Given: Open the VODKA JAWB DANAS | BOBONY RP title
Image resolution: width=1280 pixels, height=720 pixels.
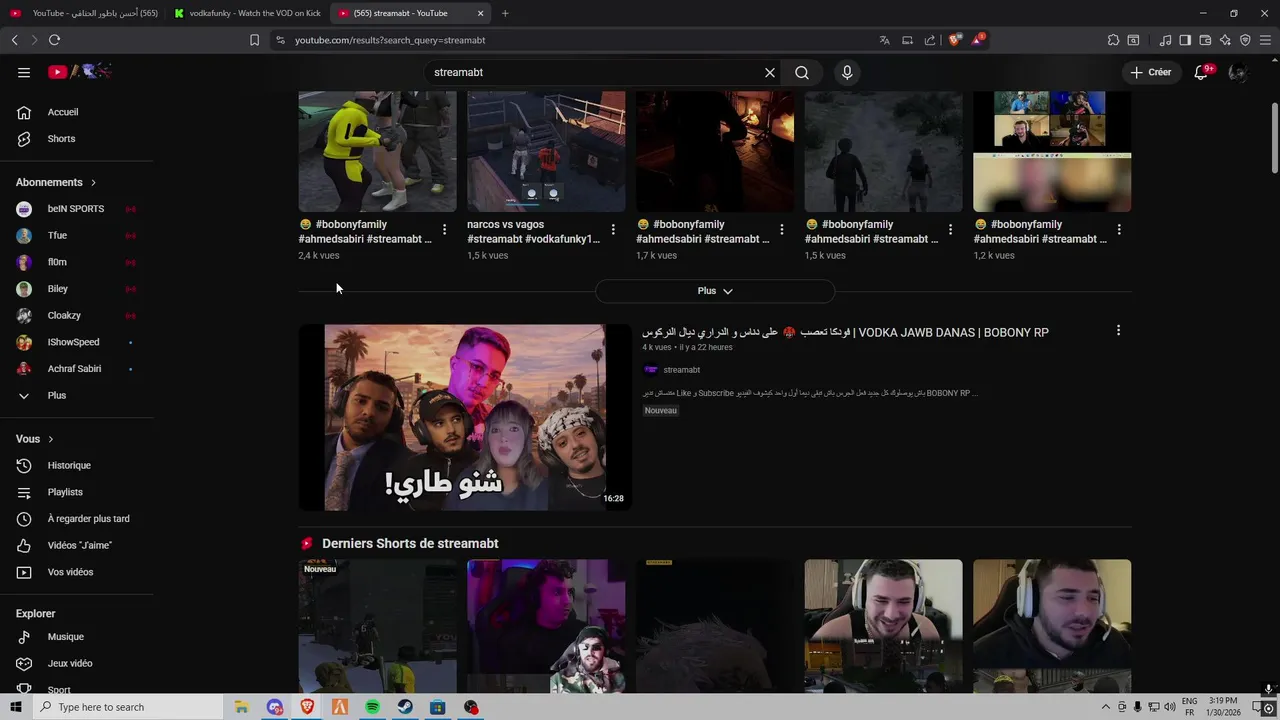Looking at the screenshot, I should (x=845, y=332).
